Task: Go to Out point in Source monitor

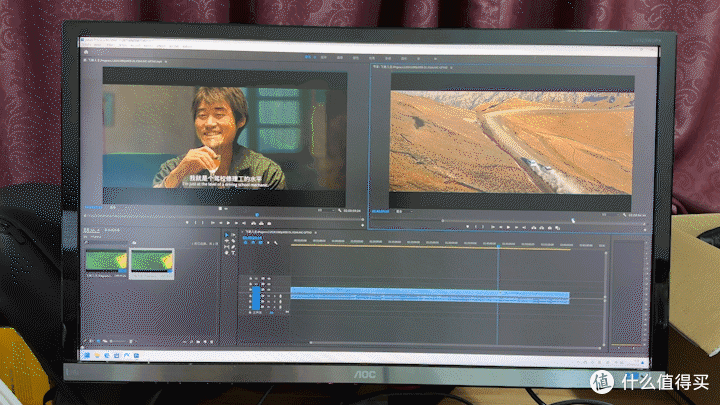Action: [244, 223]
